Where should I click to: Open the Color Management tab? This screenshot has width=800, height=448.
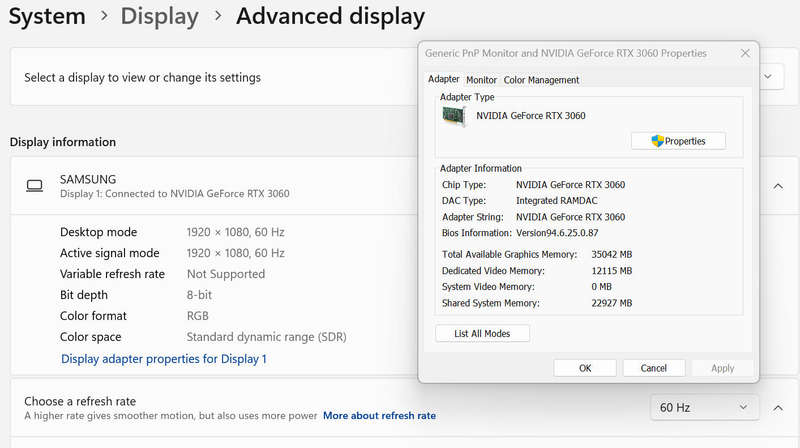tap(541, 80)
